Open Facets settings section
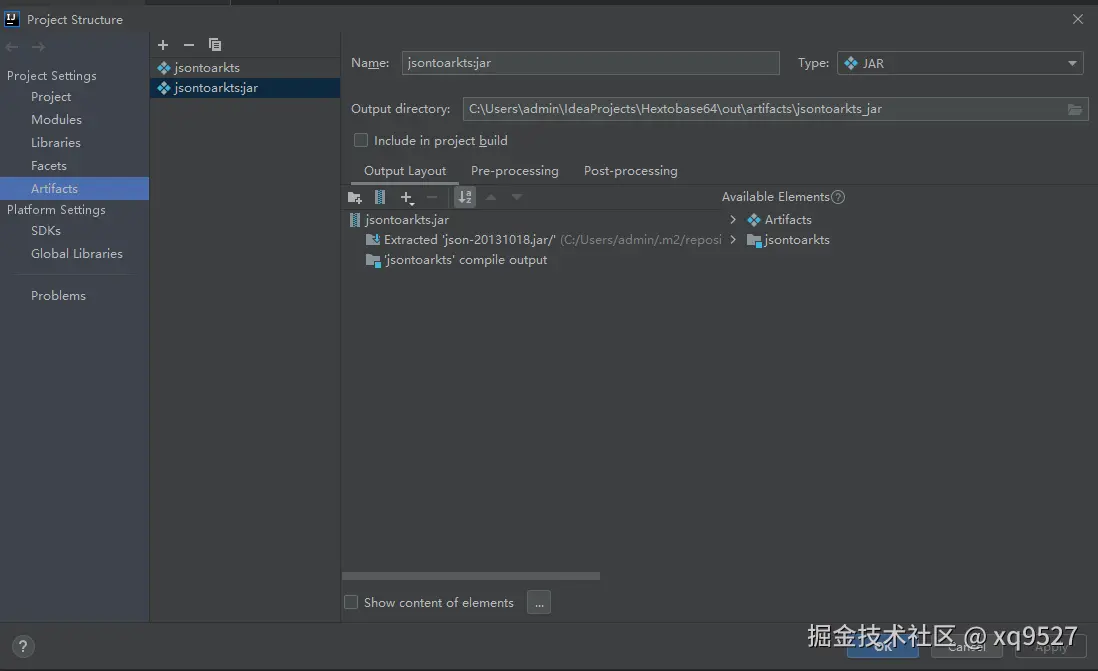The width and height of the screenshot is (1098, 671). coord(49,166)
